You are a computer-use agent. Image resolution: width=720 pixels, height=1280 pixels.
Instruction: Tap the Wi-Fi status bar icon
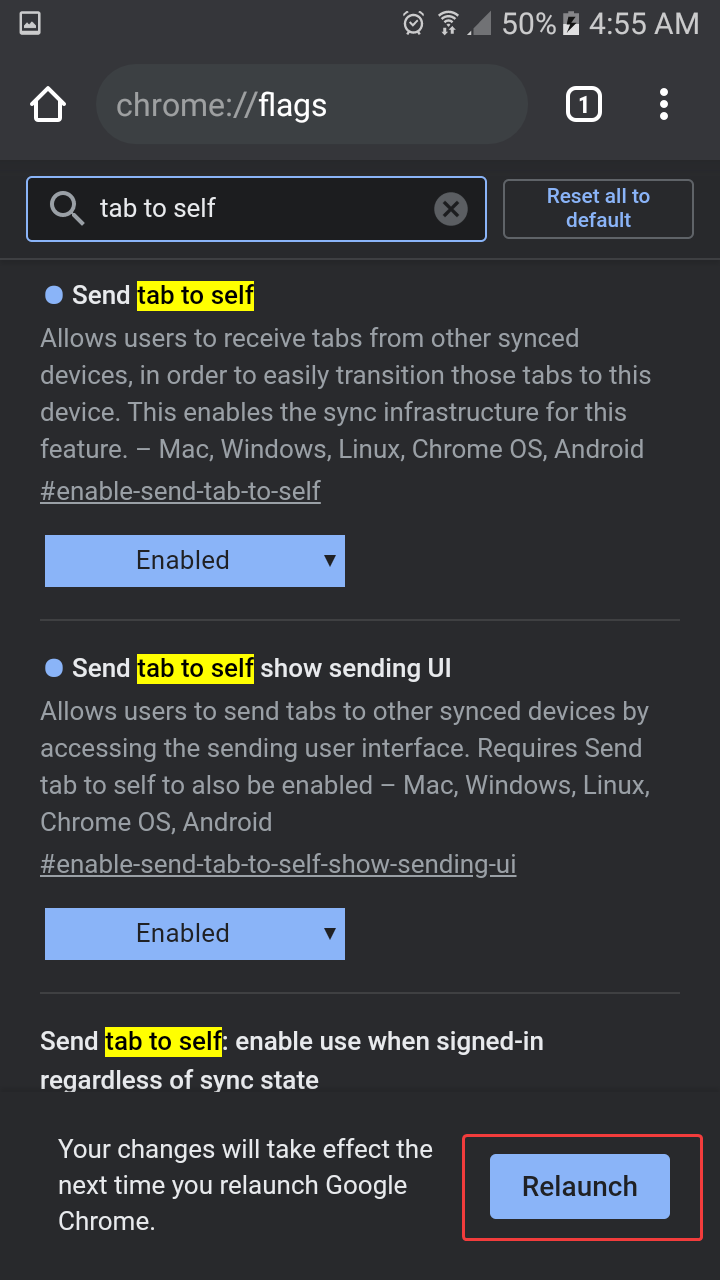tap(448, 23)
